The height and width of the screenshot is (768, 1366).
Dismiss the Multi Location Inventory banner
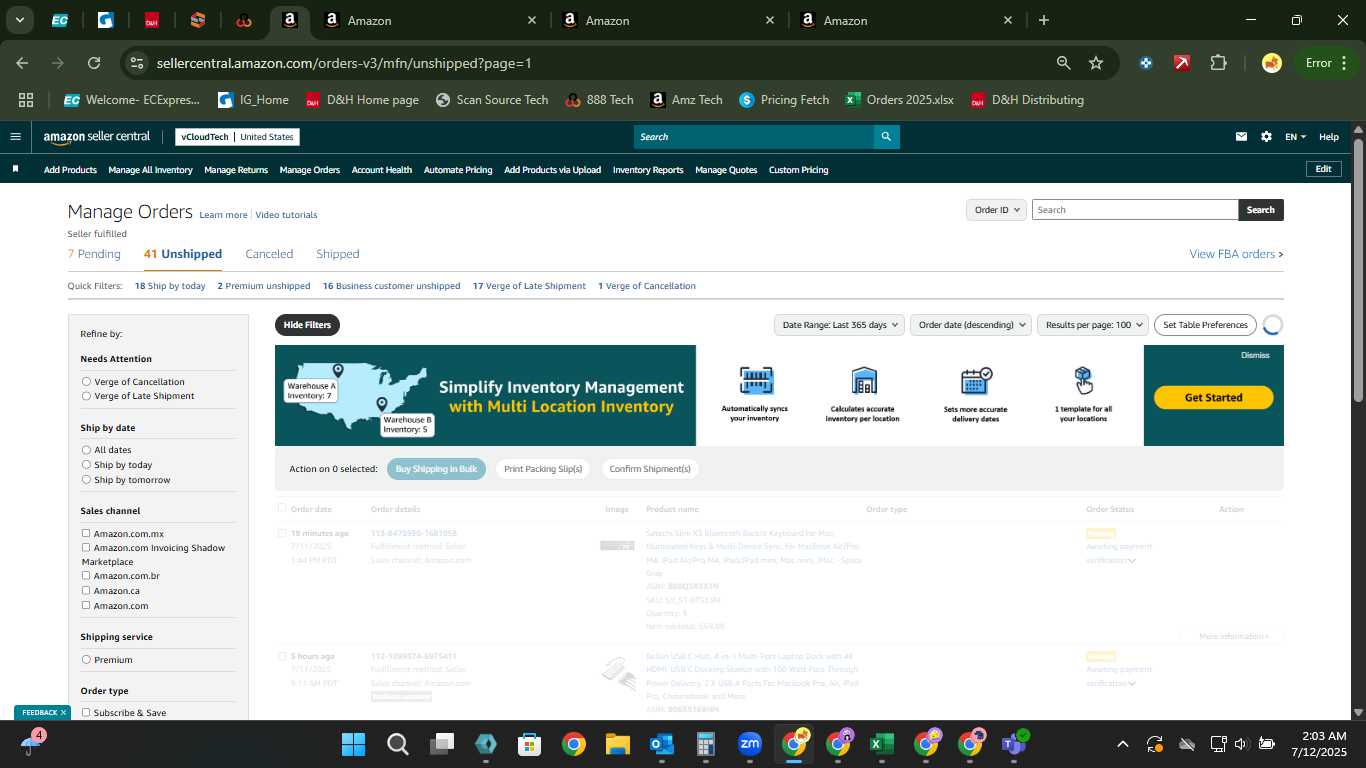1255,355
